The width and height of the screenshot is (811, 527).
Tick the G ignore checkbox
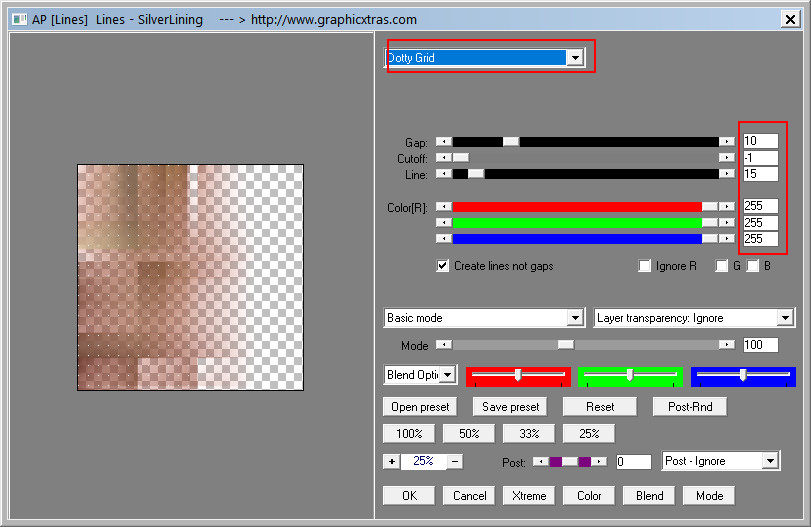pos(722,266)
